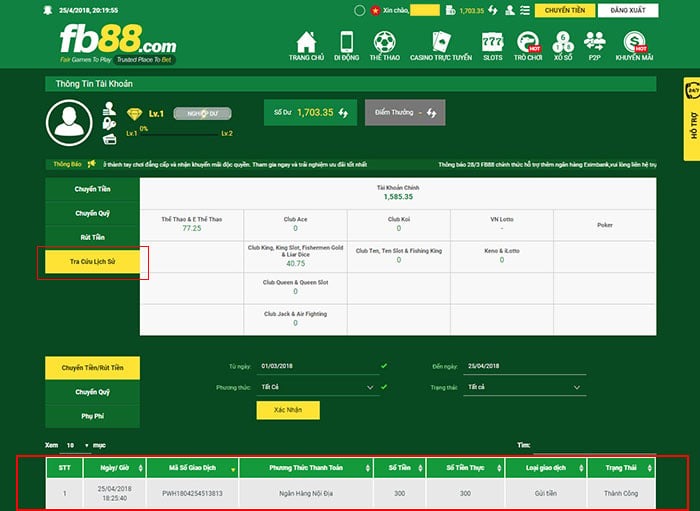This screenshot has width=700, height=511.
Task: Click the Chuyển Tiền button in header
Action: coord(565,10)
